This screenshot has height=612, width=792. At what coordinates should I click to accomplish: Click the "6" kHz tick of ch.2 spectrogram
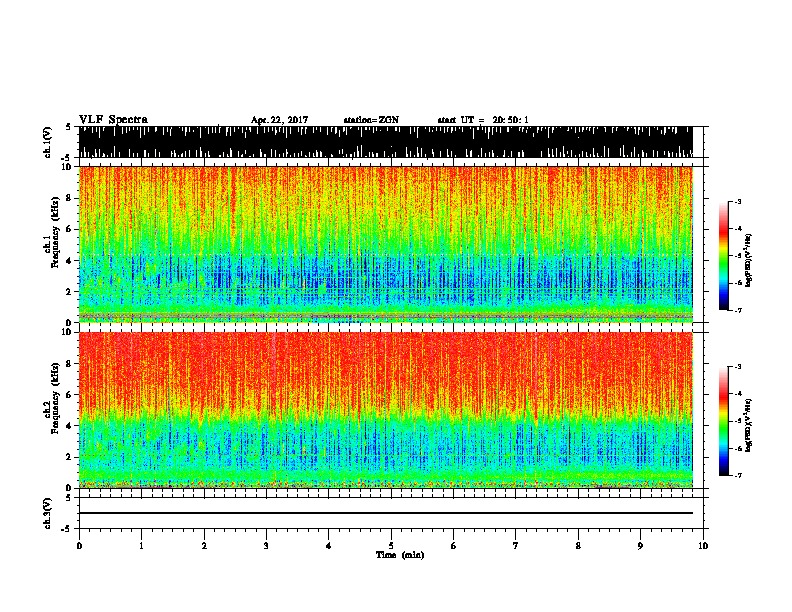coord(70,395)
